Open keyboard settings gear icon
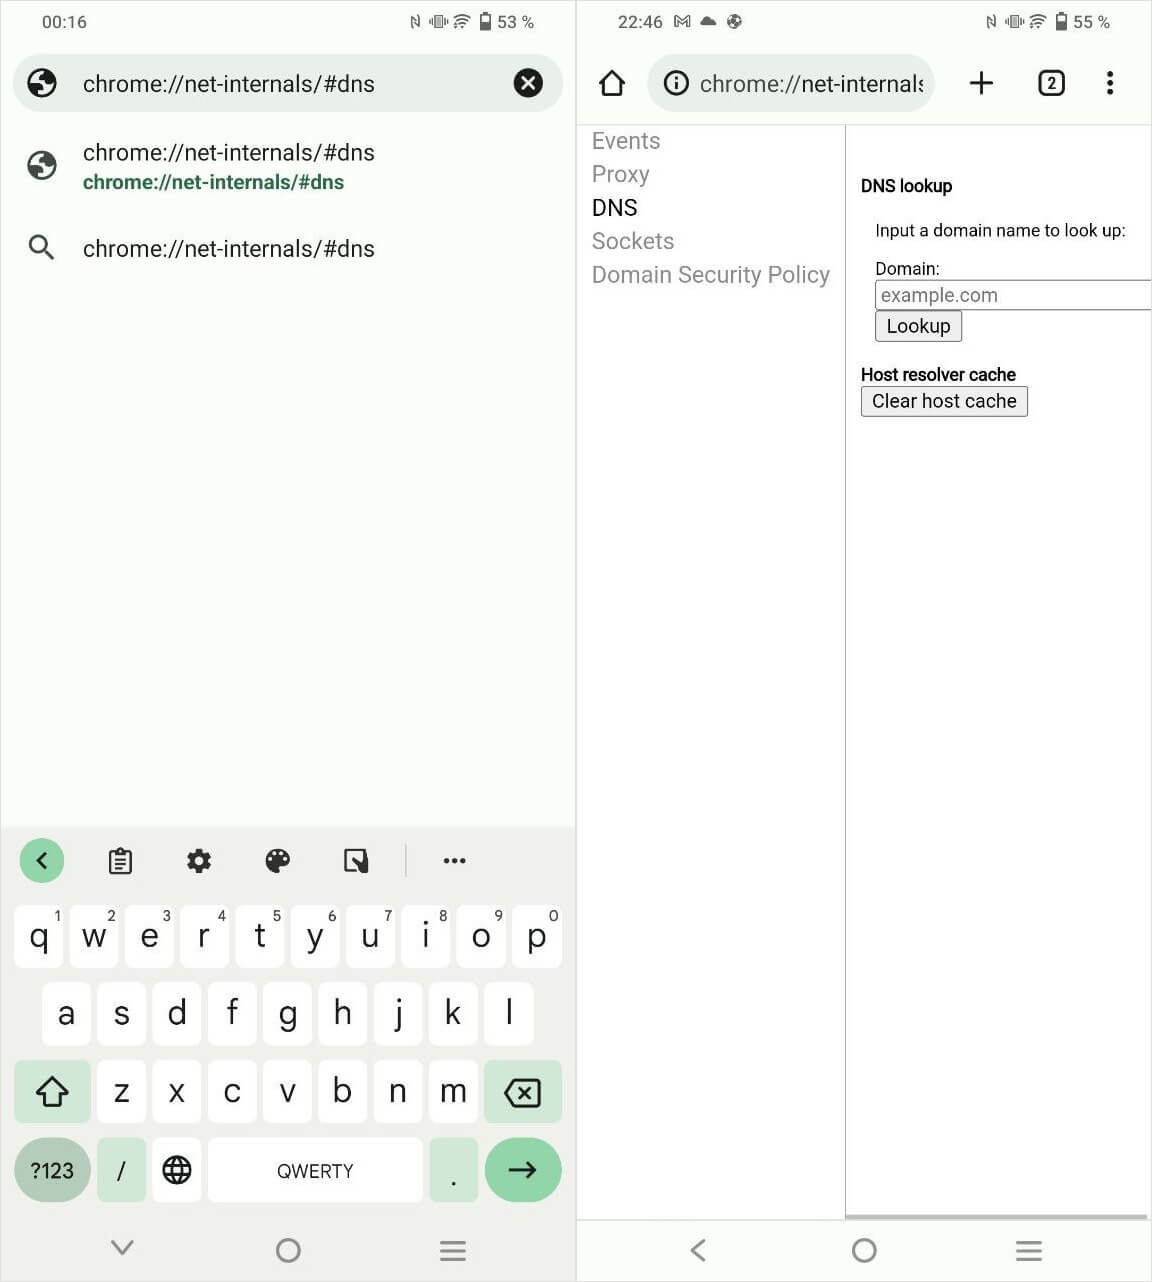The height and width of the screenshot is (1282, 1152). click(199, 860)
